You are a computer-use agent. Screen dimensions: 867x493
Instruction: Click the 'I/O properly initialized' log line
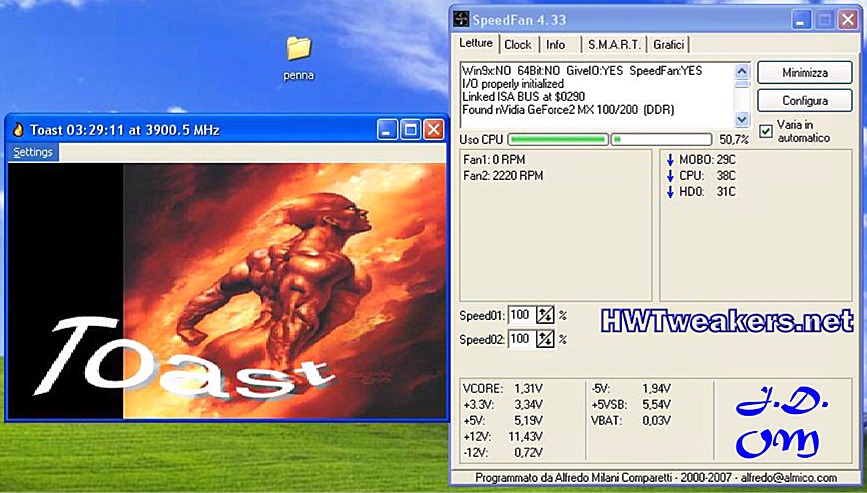513,84
